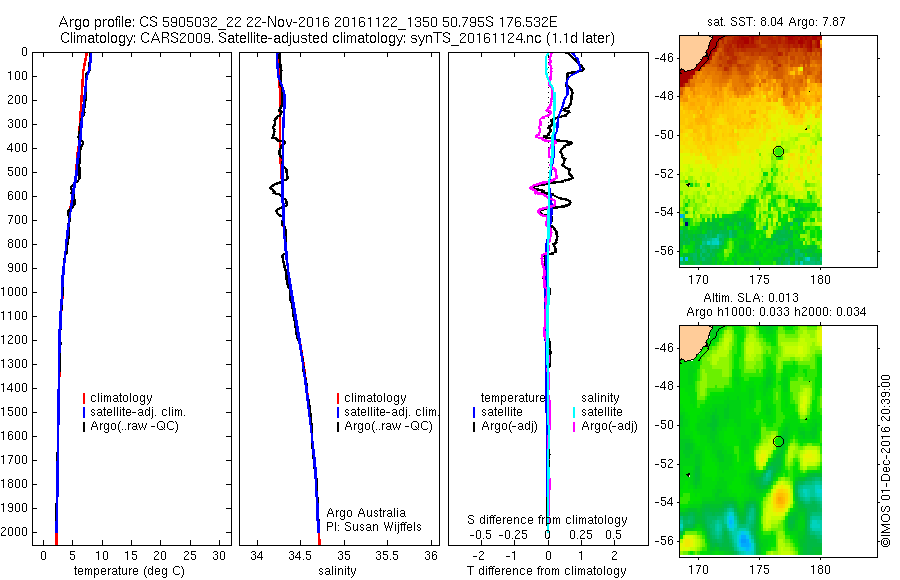Click T difference from climatology label

point(546,571)
